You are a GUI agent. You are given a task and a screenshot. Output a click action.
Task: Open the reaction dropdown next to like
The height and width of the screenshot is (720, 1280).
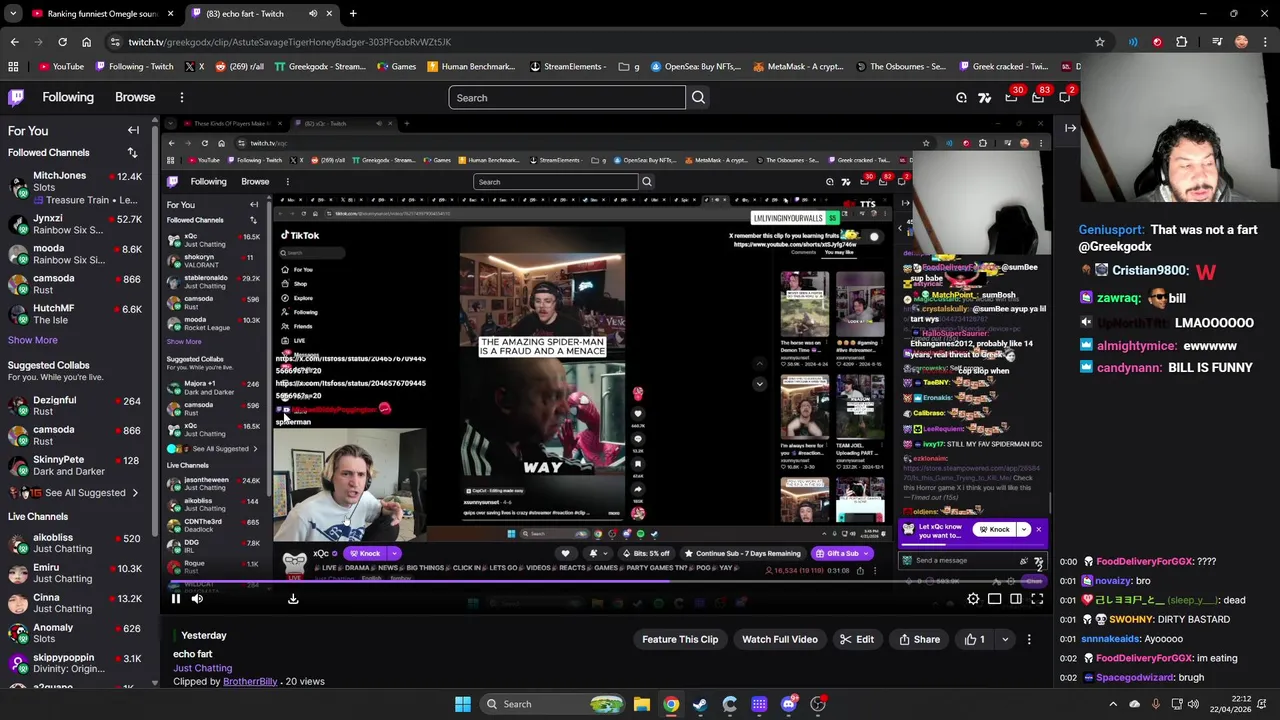pos(1005,639)
